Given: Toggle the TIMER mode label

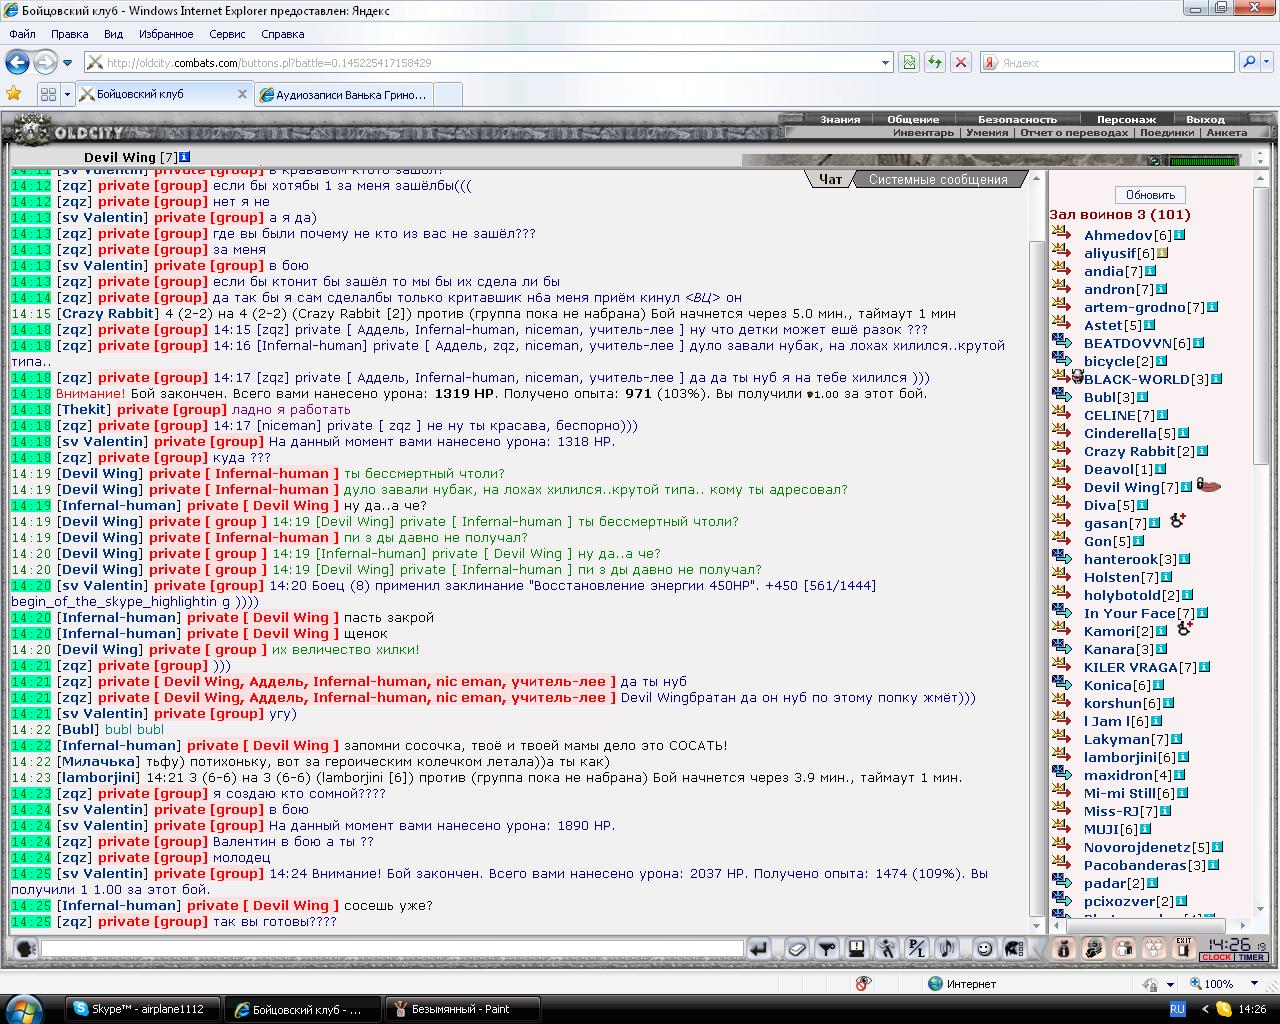Looking at the screenshot, I should click(x=1251, y=957).
